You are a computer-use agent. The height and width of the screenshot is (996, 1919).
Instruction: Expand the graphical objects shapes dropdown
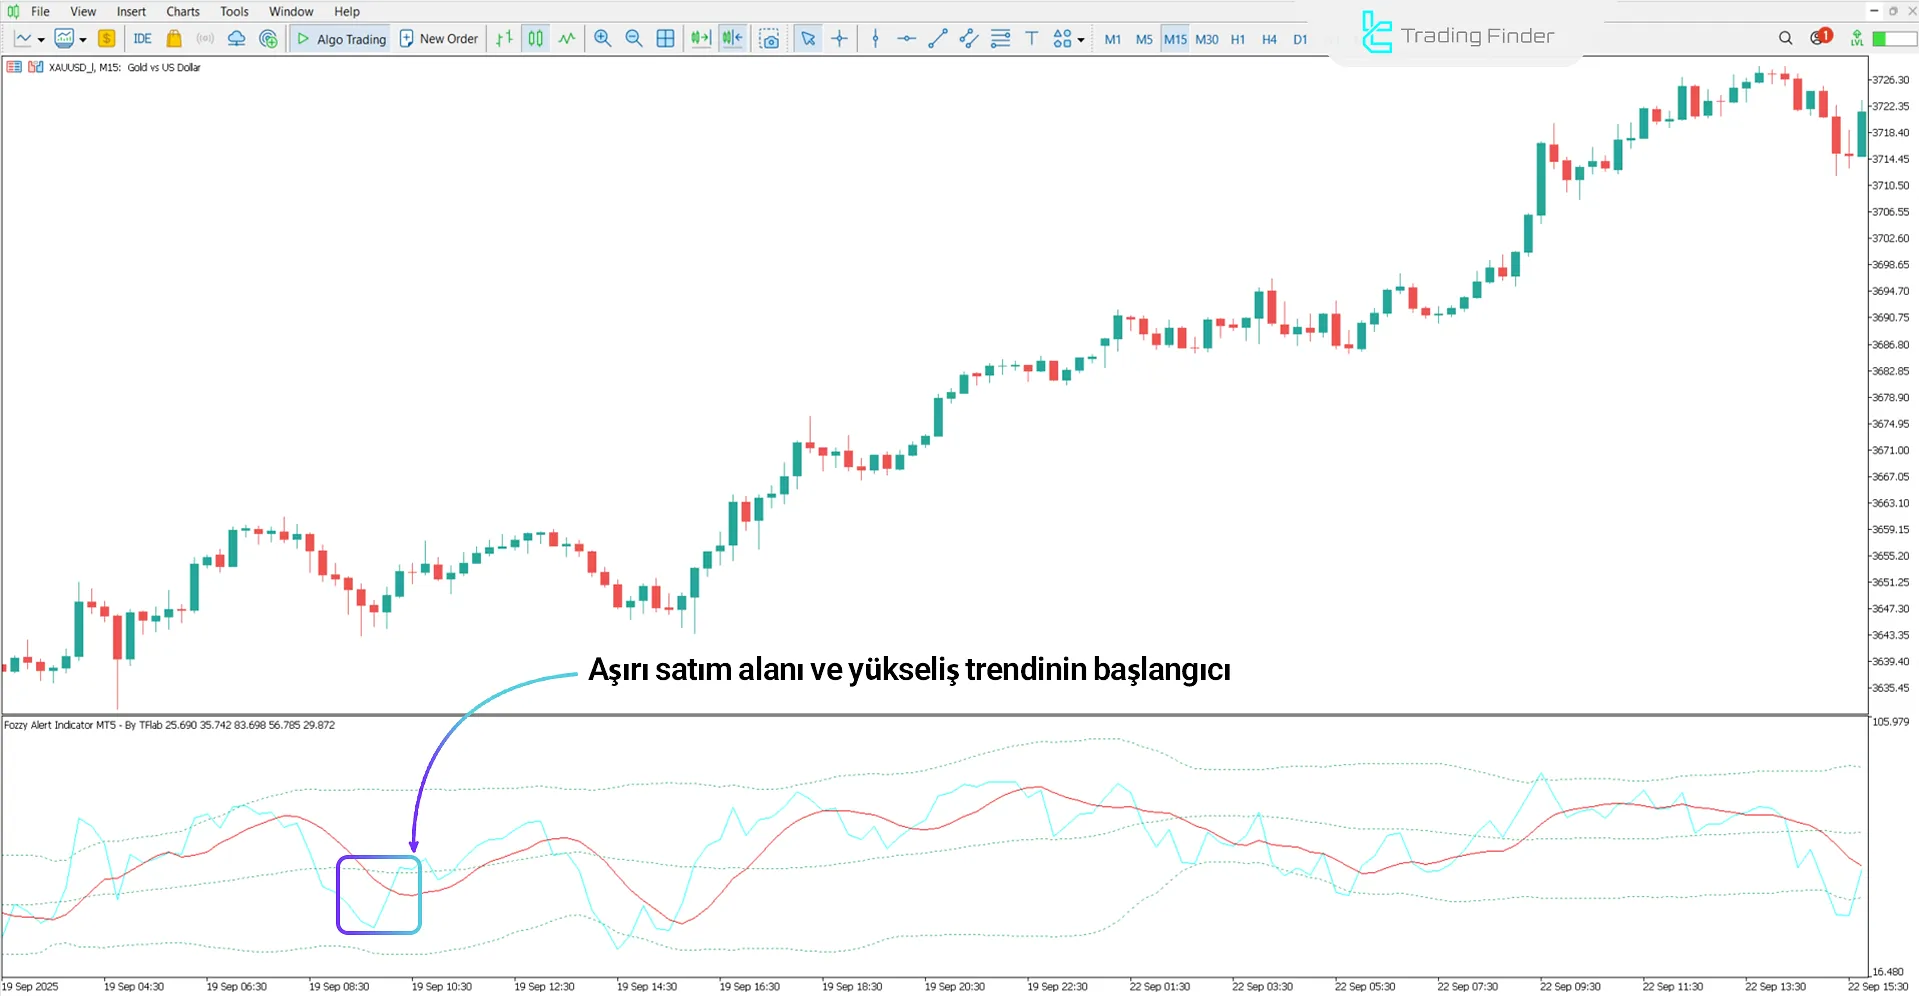1081,39
